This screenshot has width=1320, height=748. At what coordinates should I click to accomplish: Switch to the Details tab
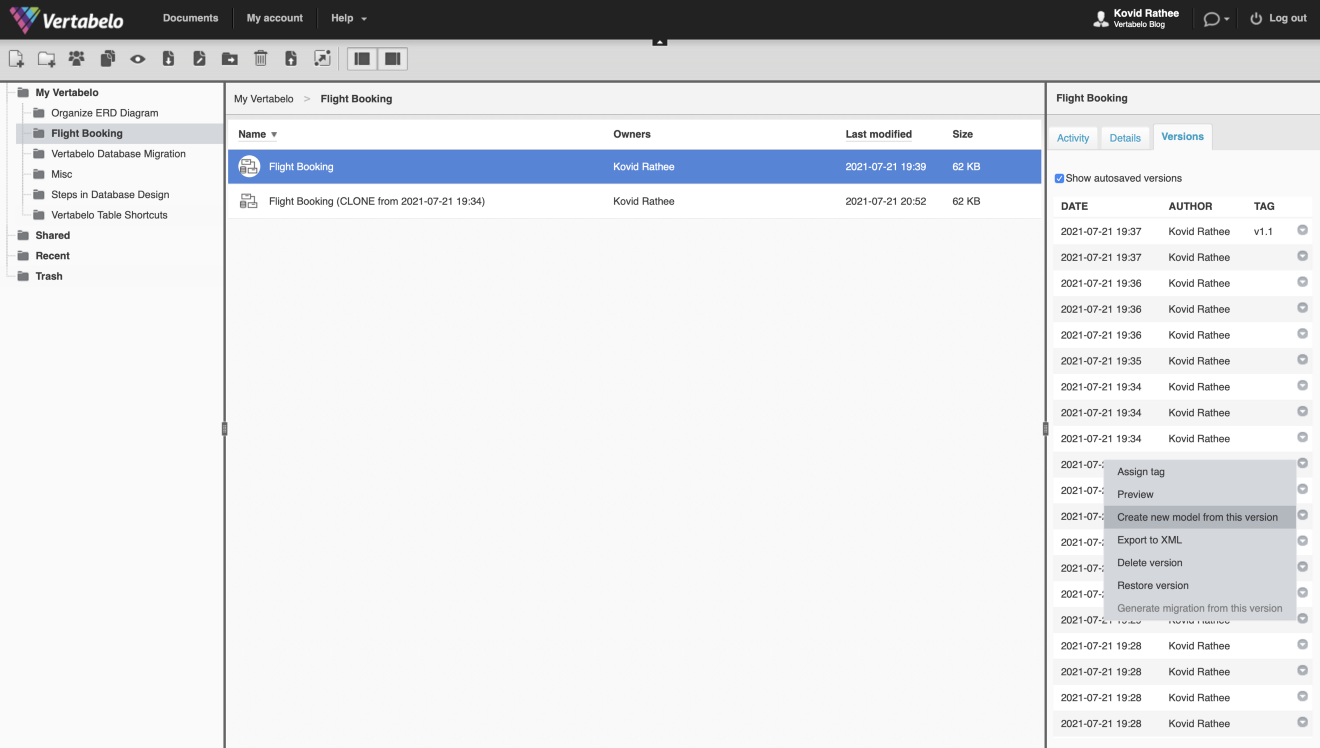click(1125, 138)
